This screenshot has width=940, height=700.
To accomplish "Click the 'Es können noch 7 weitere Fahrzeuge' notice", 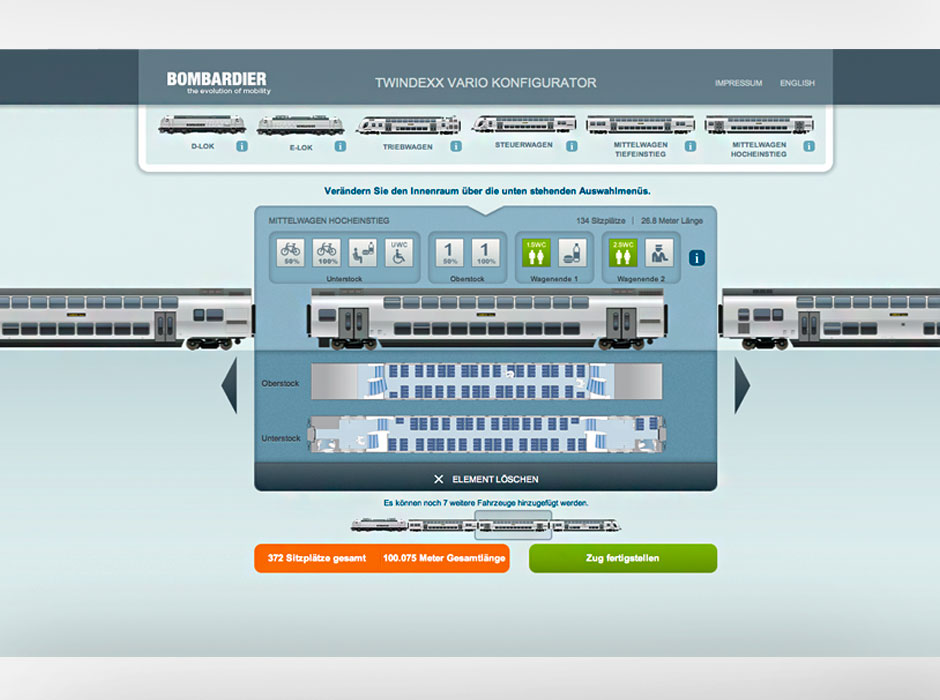I will [486, 503].
